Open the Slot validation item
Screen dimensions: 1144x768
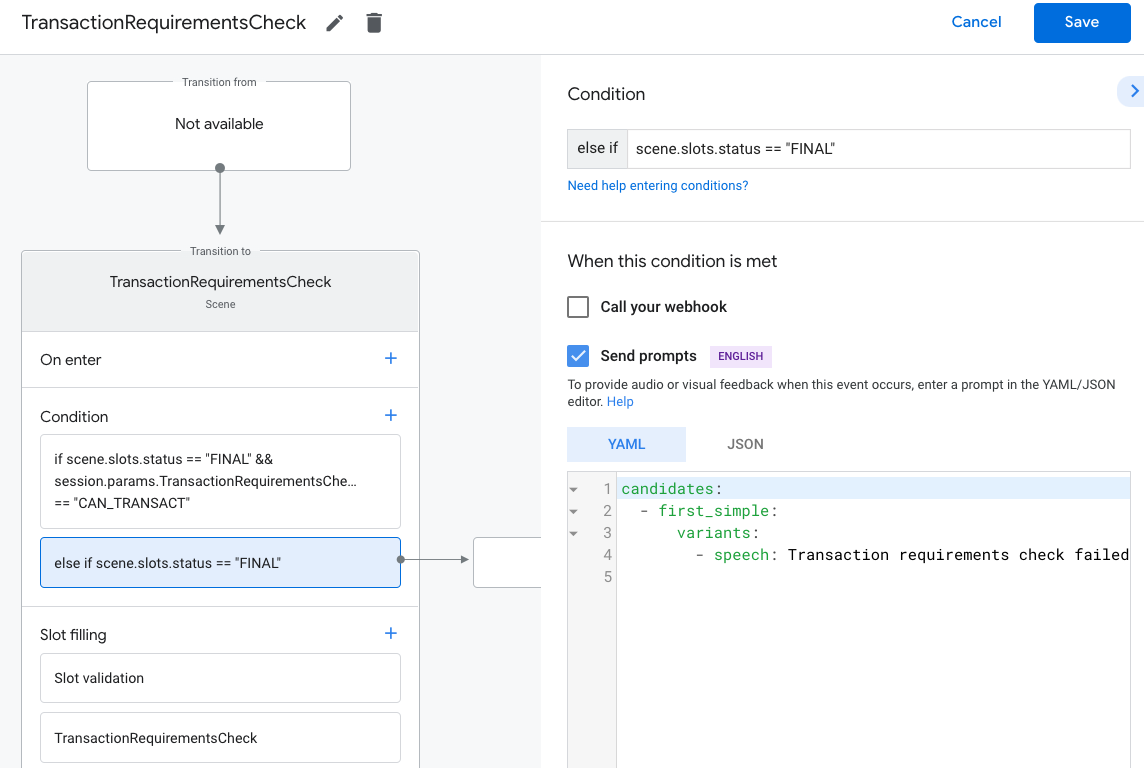click(220, 678)
